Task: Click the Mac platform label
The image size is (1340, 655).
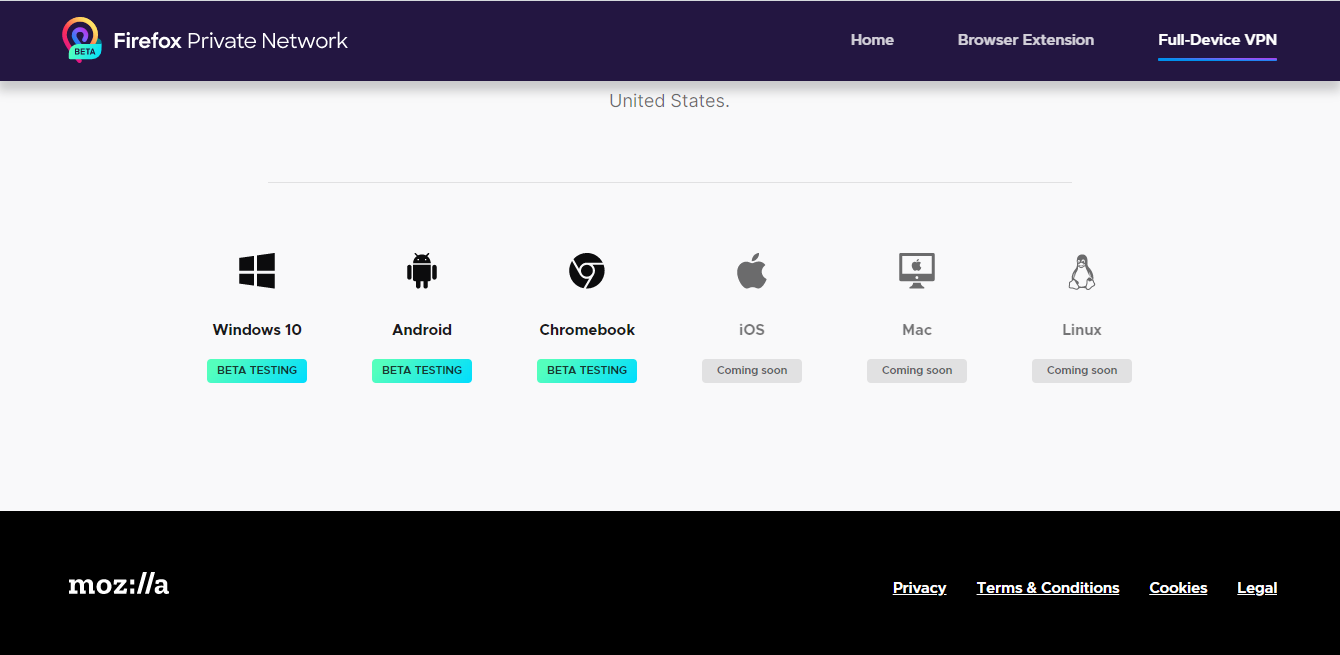Action: point(917,330)
